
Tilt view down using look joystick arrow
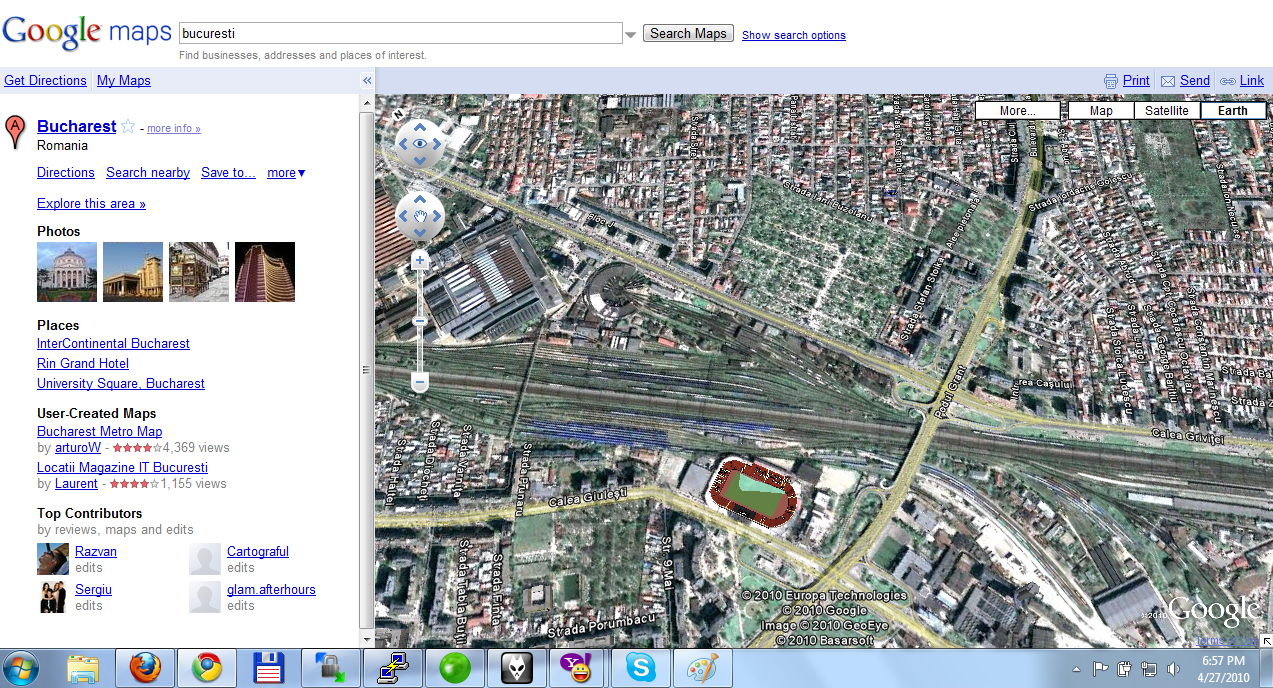[x=420, y=161]
